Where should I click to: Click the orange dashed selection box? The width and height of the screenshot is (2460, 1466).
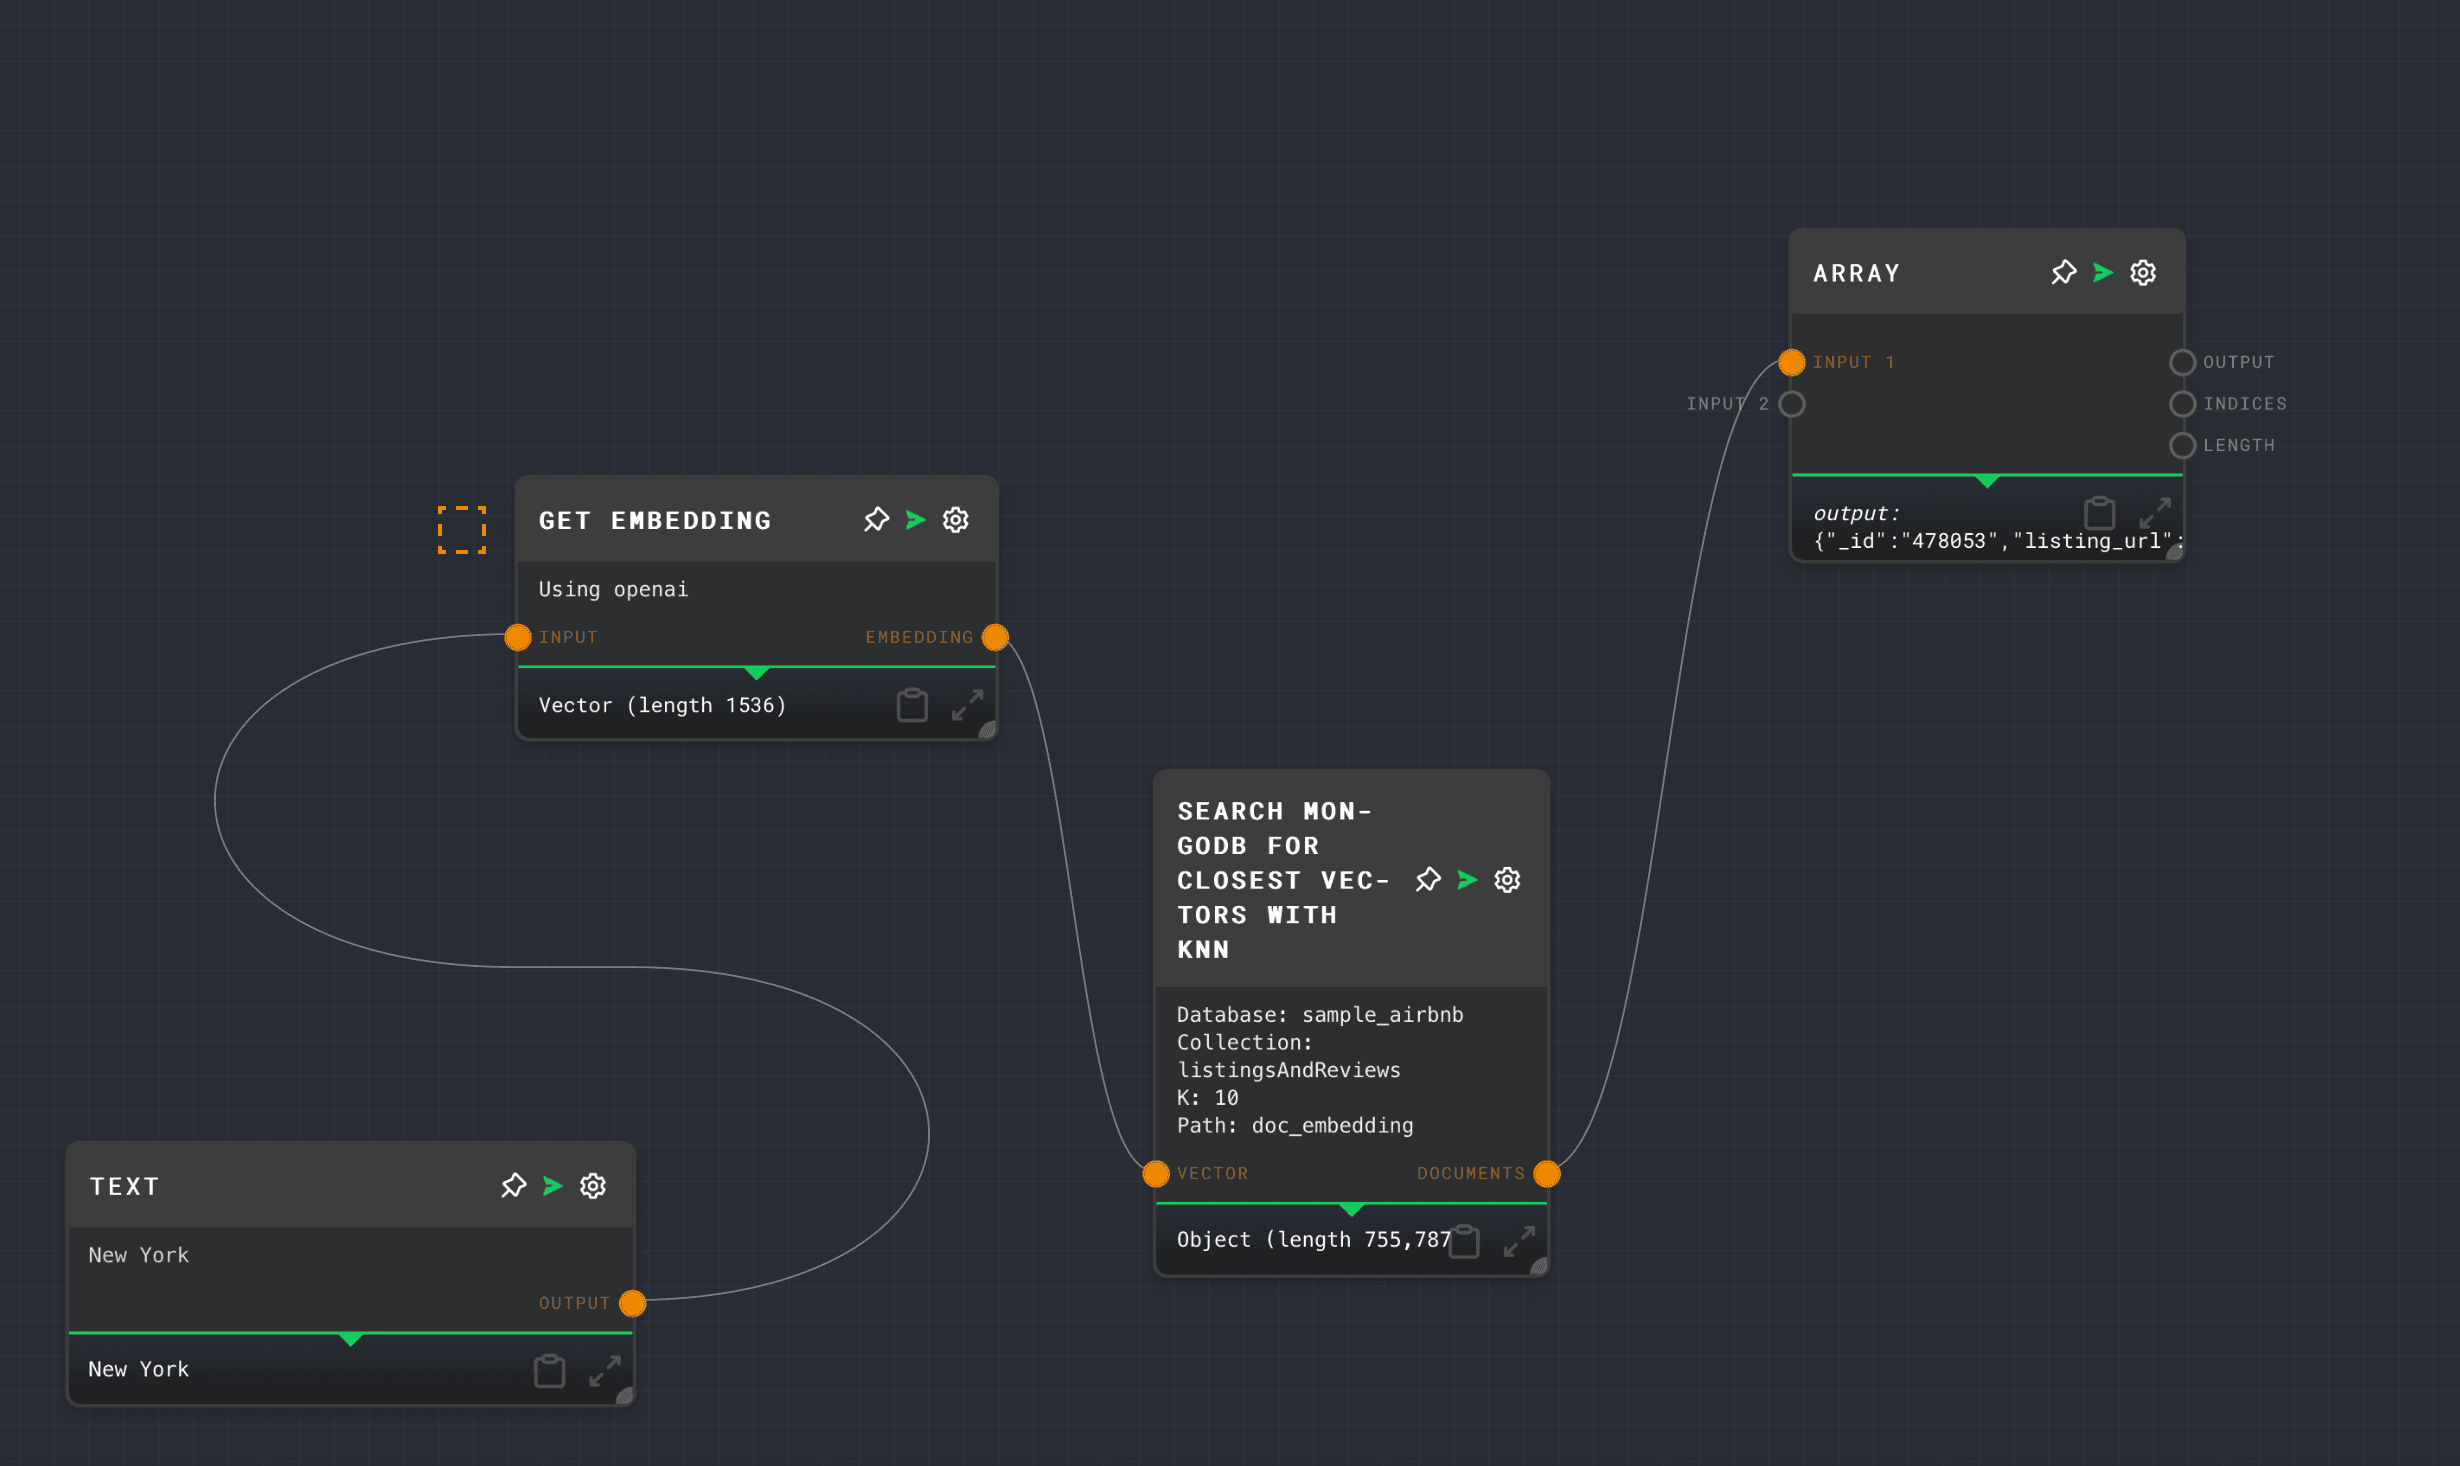click(x=462, y=530)
